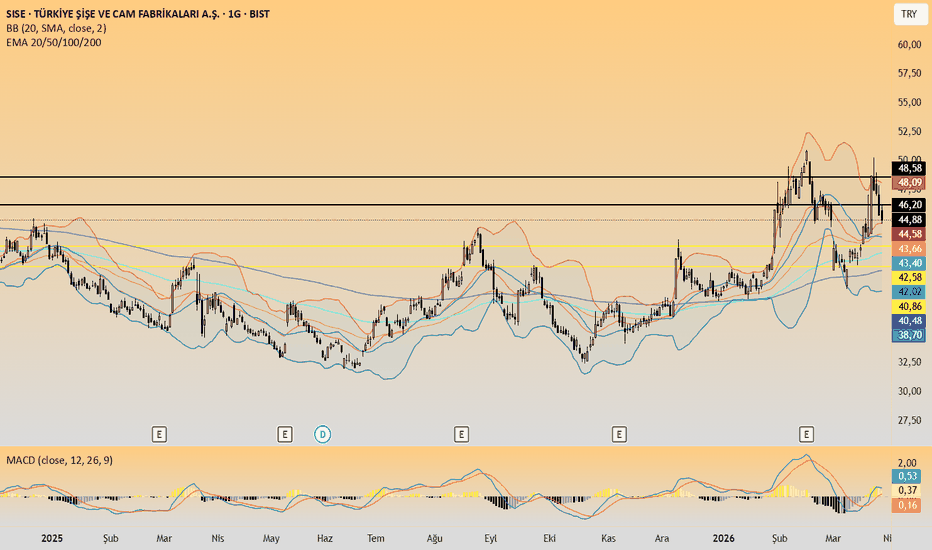The width and height of the screenshot is (932, 550).
Task: Click the blue 43,40 price label
Action: [x=909, y=263]
